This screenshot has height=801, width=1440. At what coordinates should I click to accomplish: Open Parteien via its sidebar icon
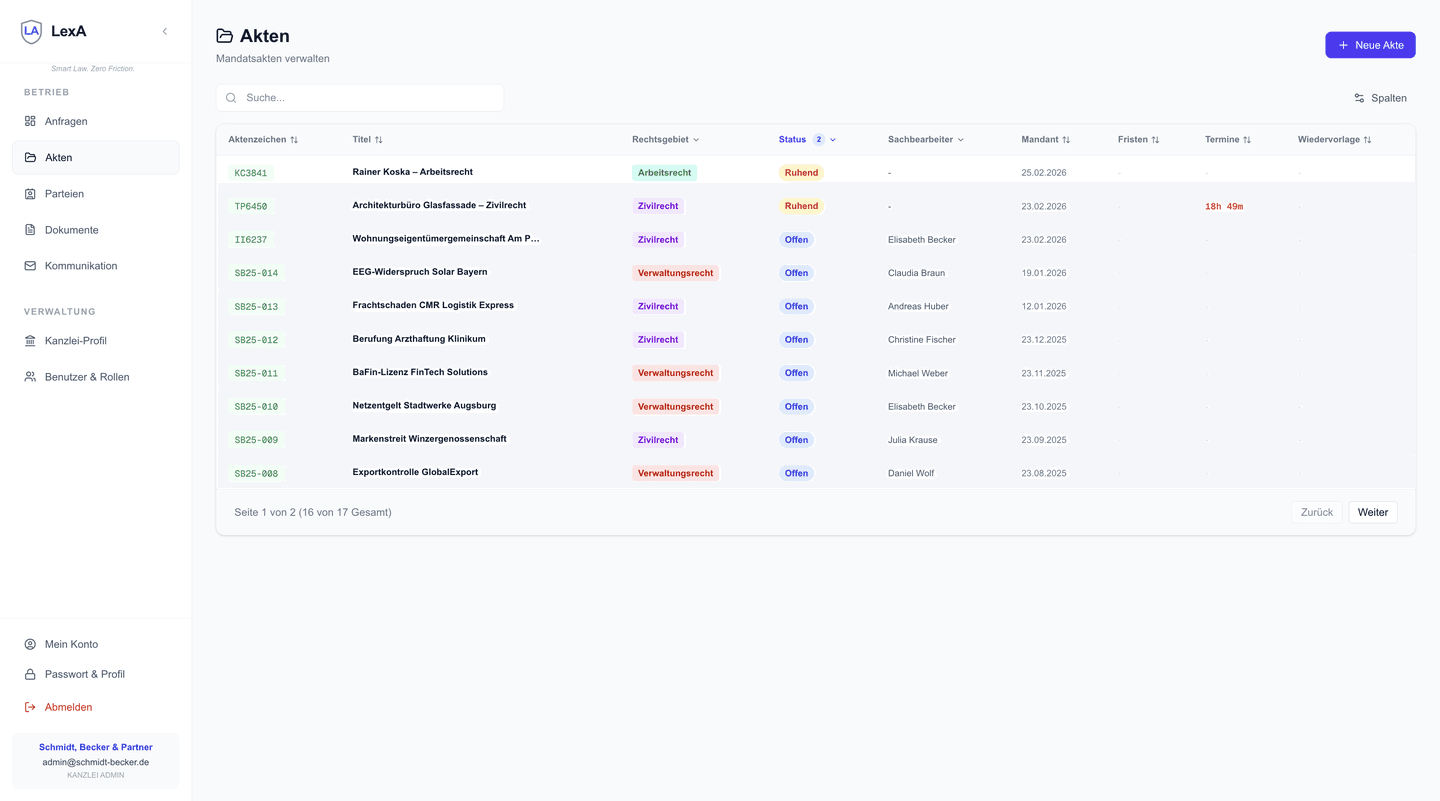click(31, 193)
